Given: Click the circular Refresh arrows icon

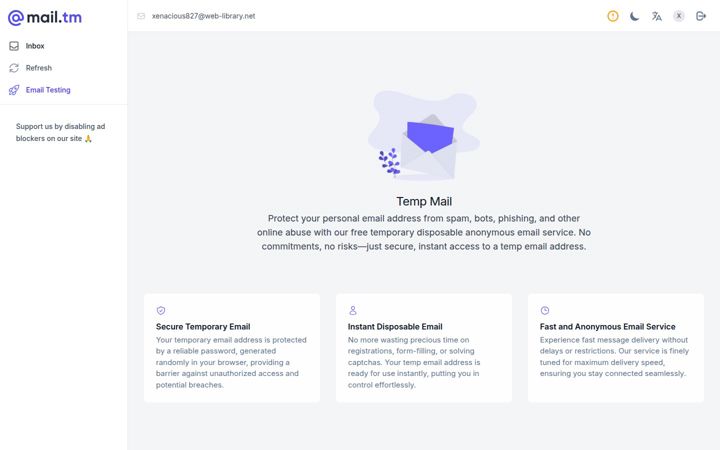Looking at the screenshot, I should tap(14, 68).
